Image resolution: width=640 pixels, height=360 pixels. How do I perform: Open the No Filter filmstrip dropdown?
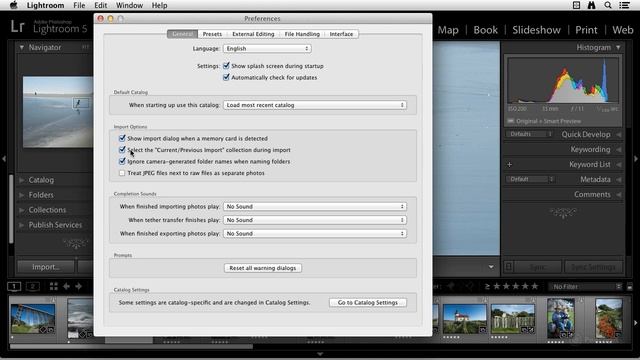pos(587,287)
